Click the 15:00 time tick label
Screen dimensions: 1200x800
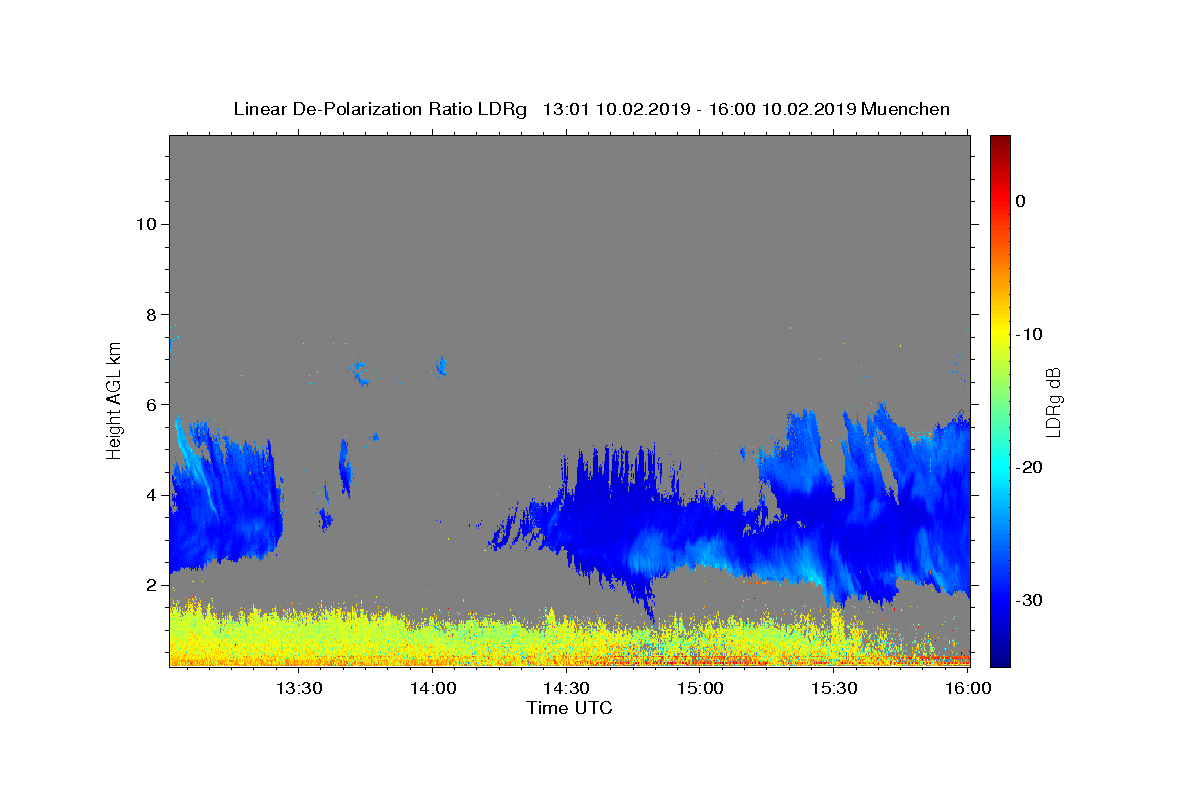pos(700,688)
